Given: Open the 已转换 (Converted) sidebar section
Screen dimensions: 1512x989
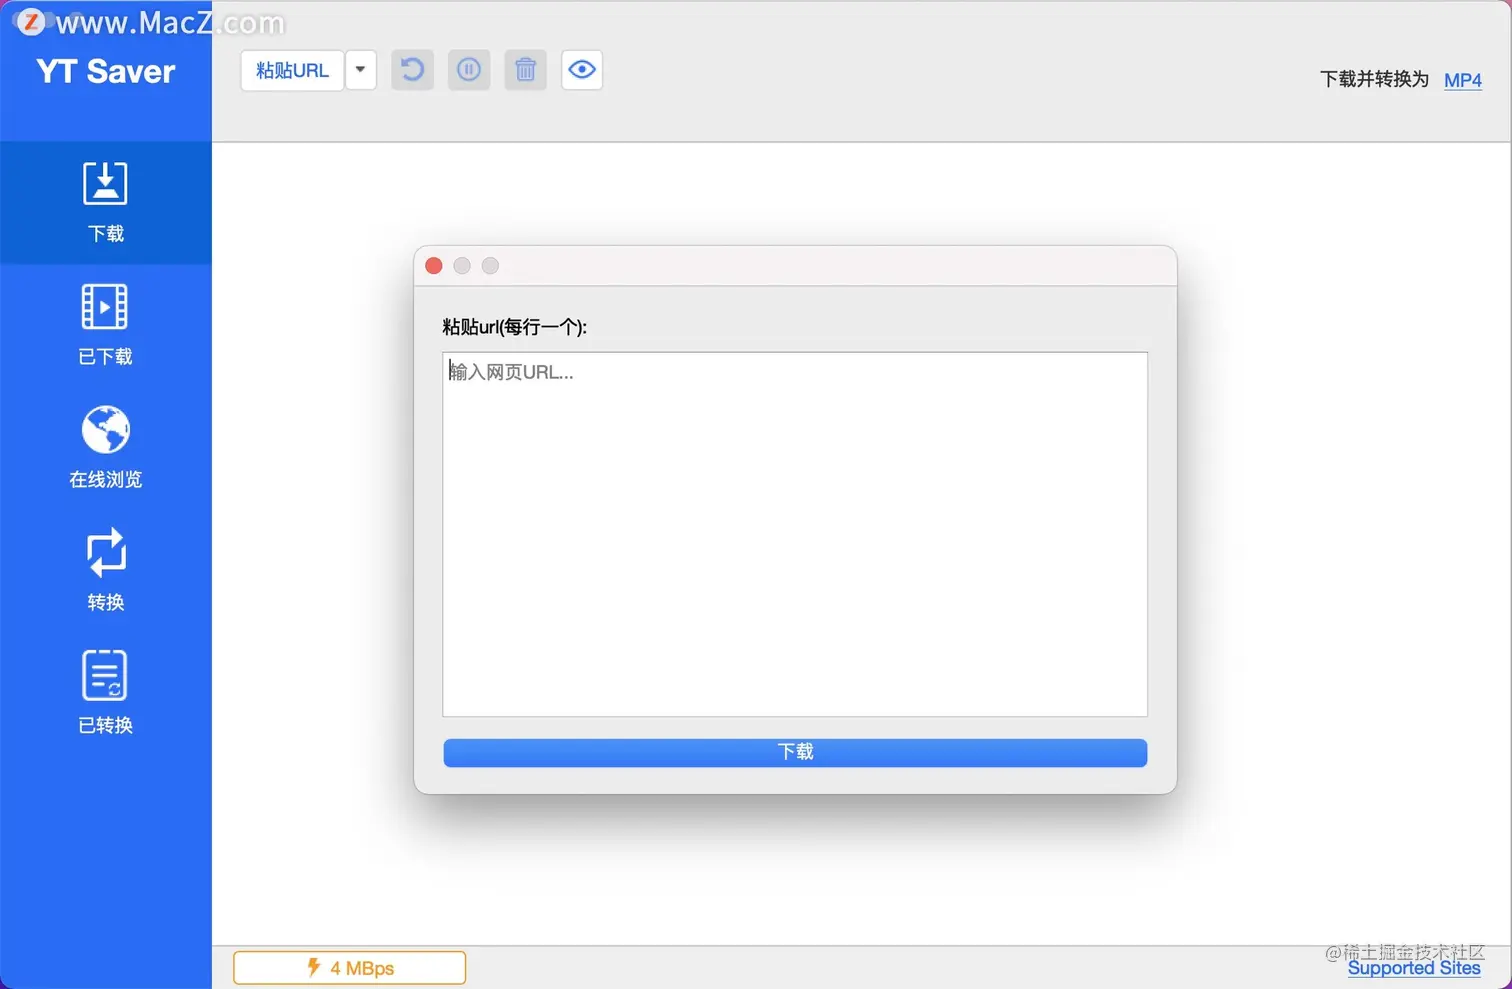Looking at the screenshot, I should point(105,694).
